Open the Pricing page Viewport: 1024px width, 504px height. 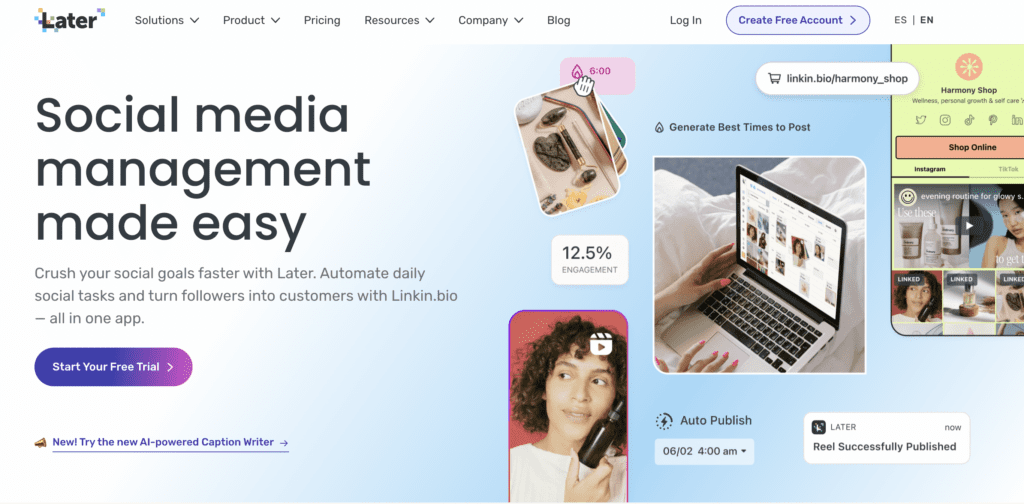click(322, 20)
